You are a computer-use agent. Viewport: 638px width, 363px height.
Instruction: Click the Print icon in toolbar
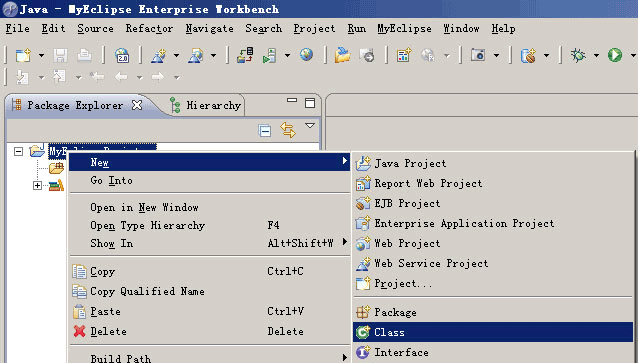point(84,55)
